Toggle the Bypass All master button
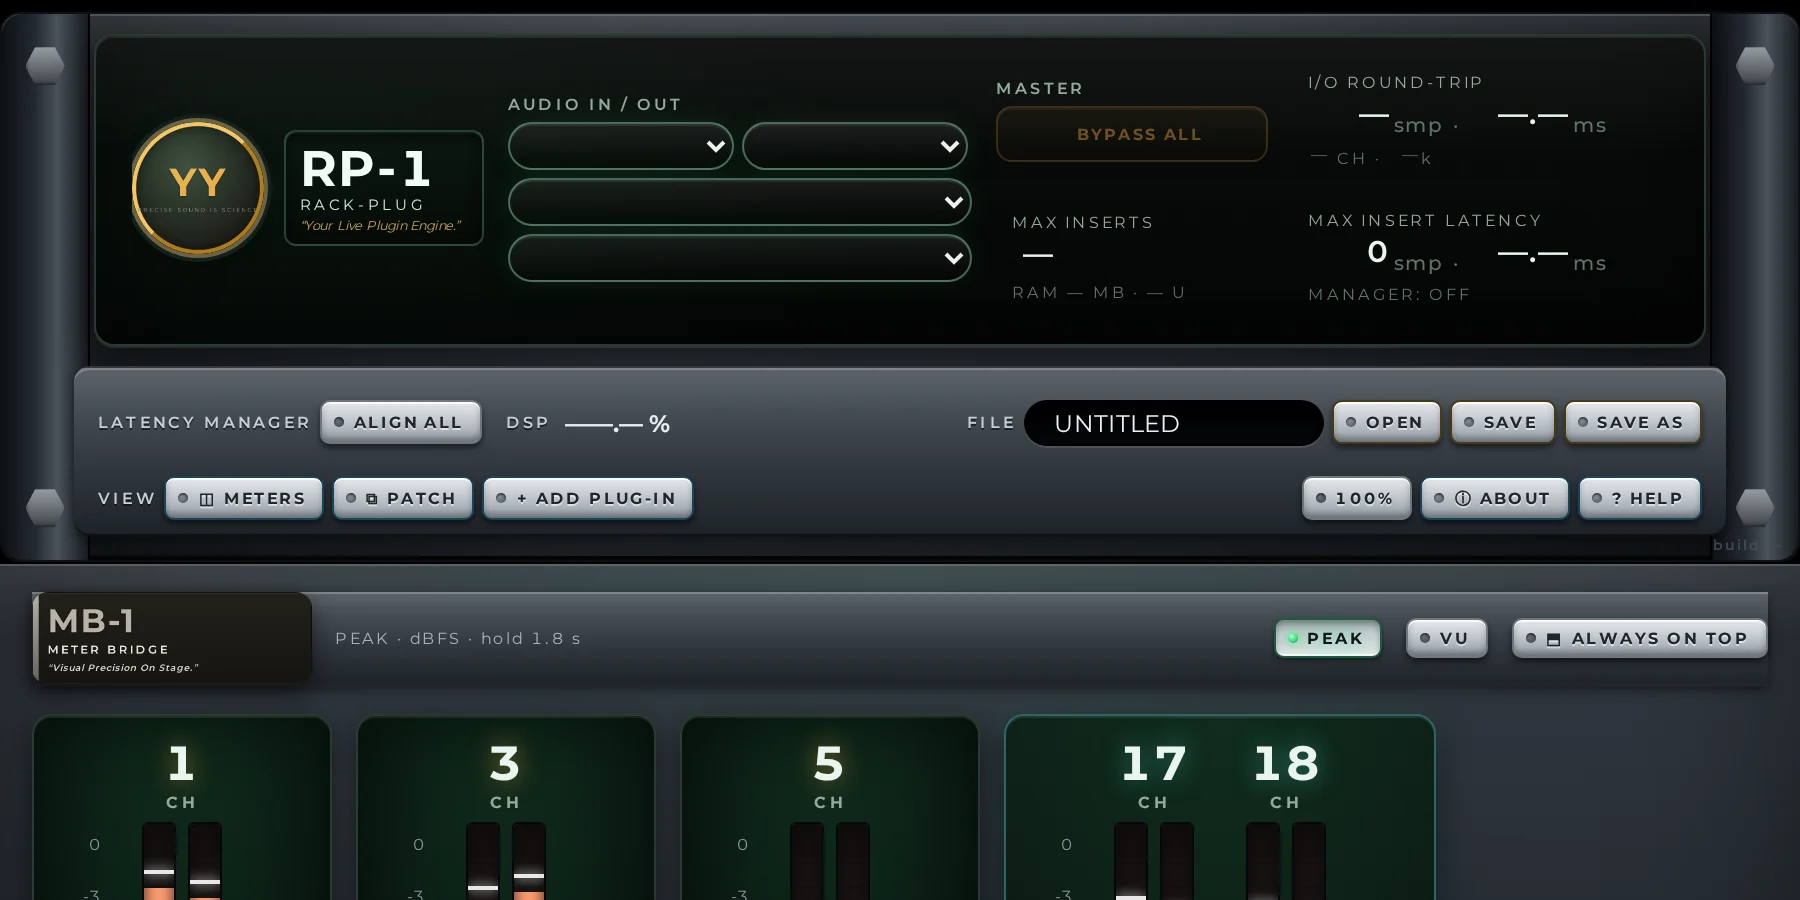Screen dimensions: 1800x900 click(x=1132, y=134)
